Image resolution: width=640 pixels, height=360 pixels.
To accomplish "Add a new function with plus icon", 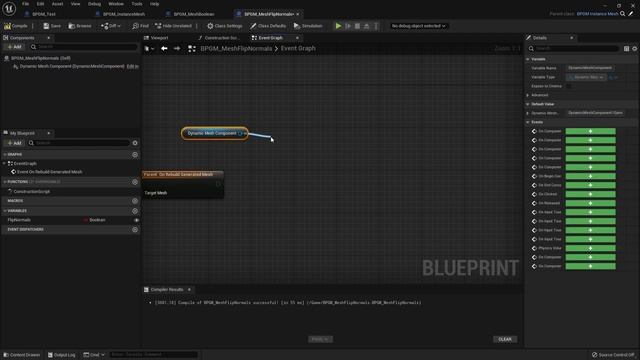I will click(x=135, y=182).
